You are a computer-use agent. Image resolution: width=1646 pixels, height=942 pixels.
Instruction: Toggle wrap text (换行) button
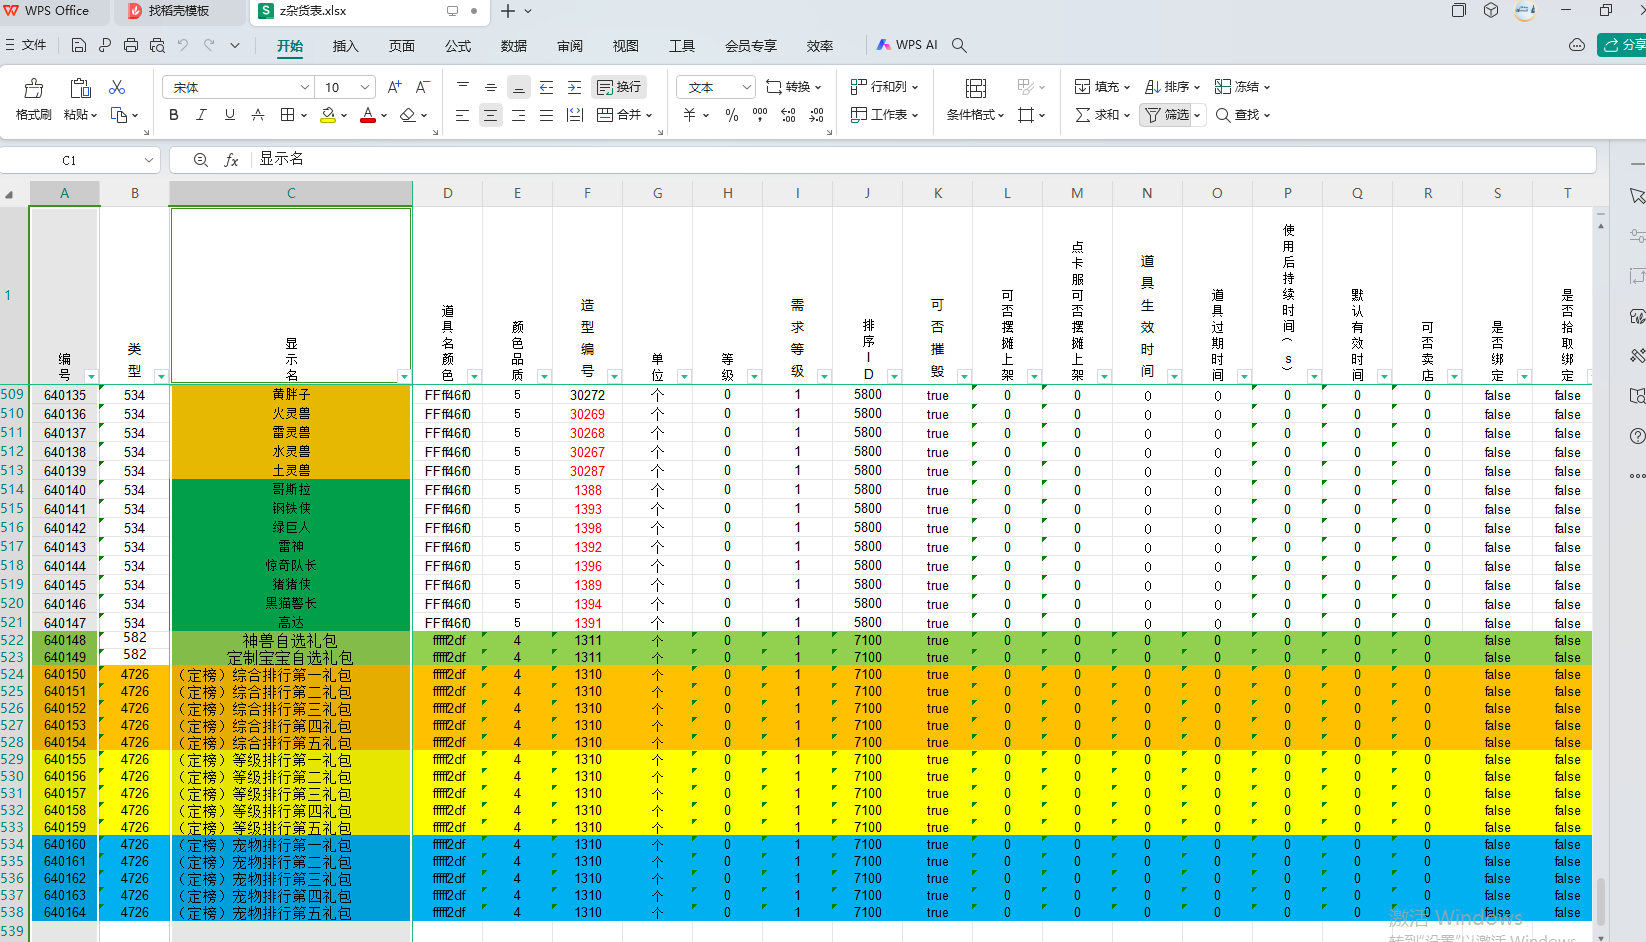[619, 87]
